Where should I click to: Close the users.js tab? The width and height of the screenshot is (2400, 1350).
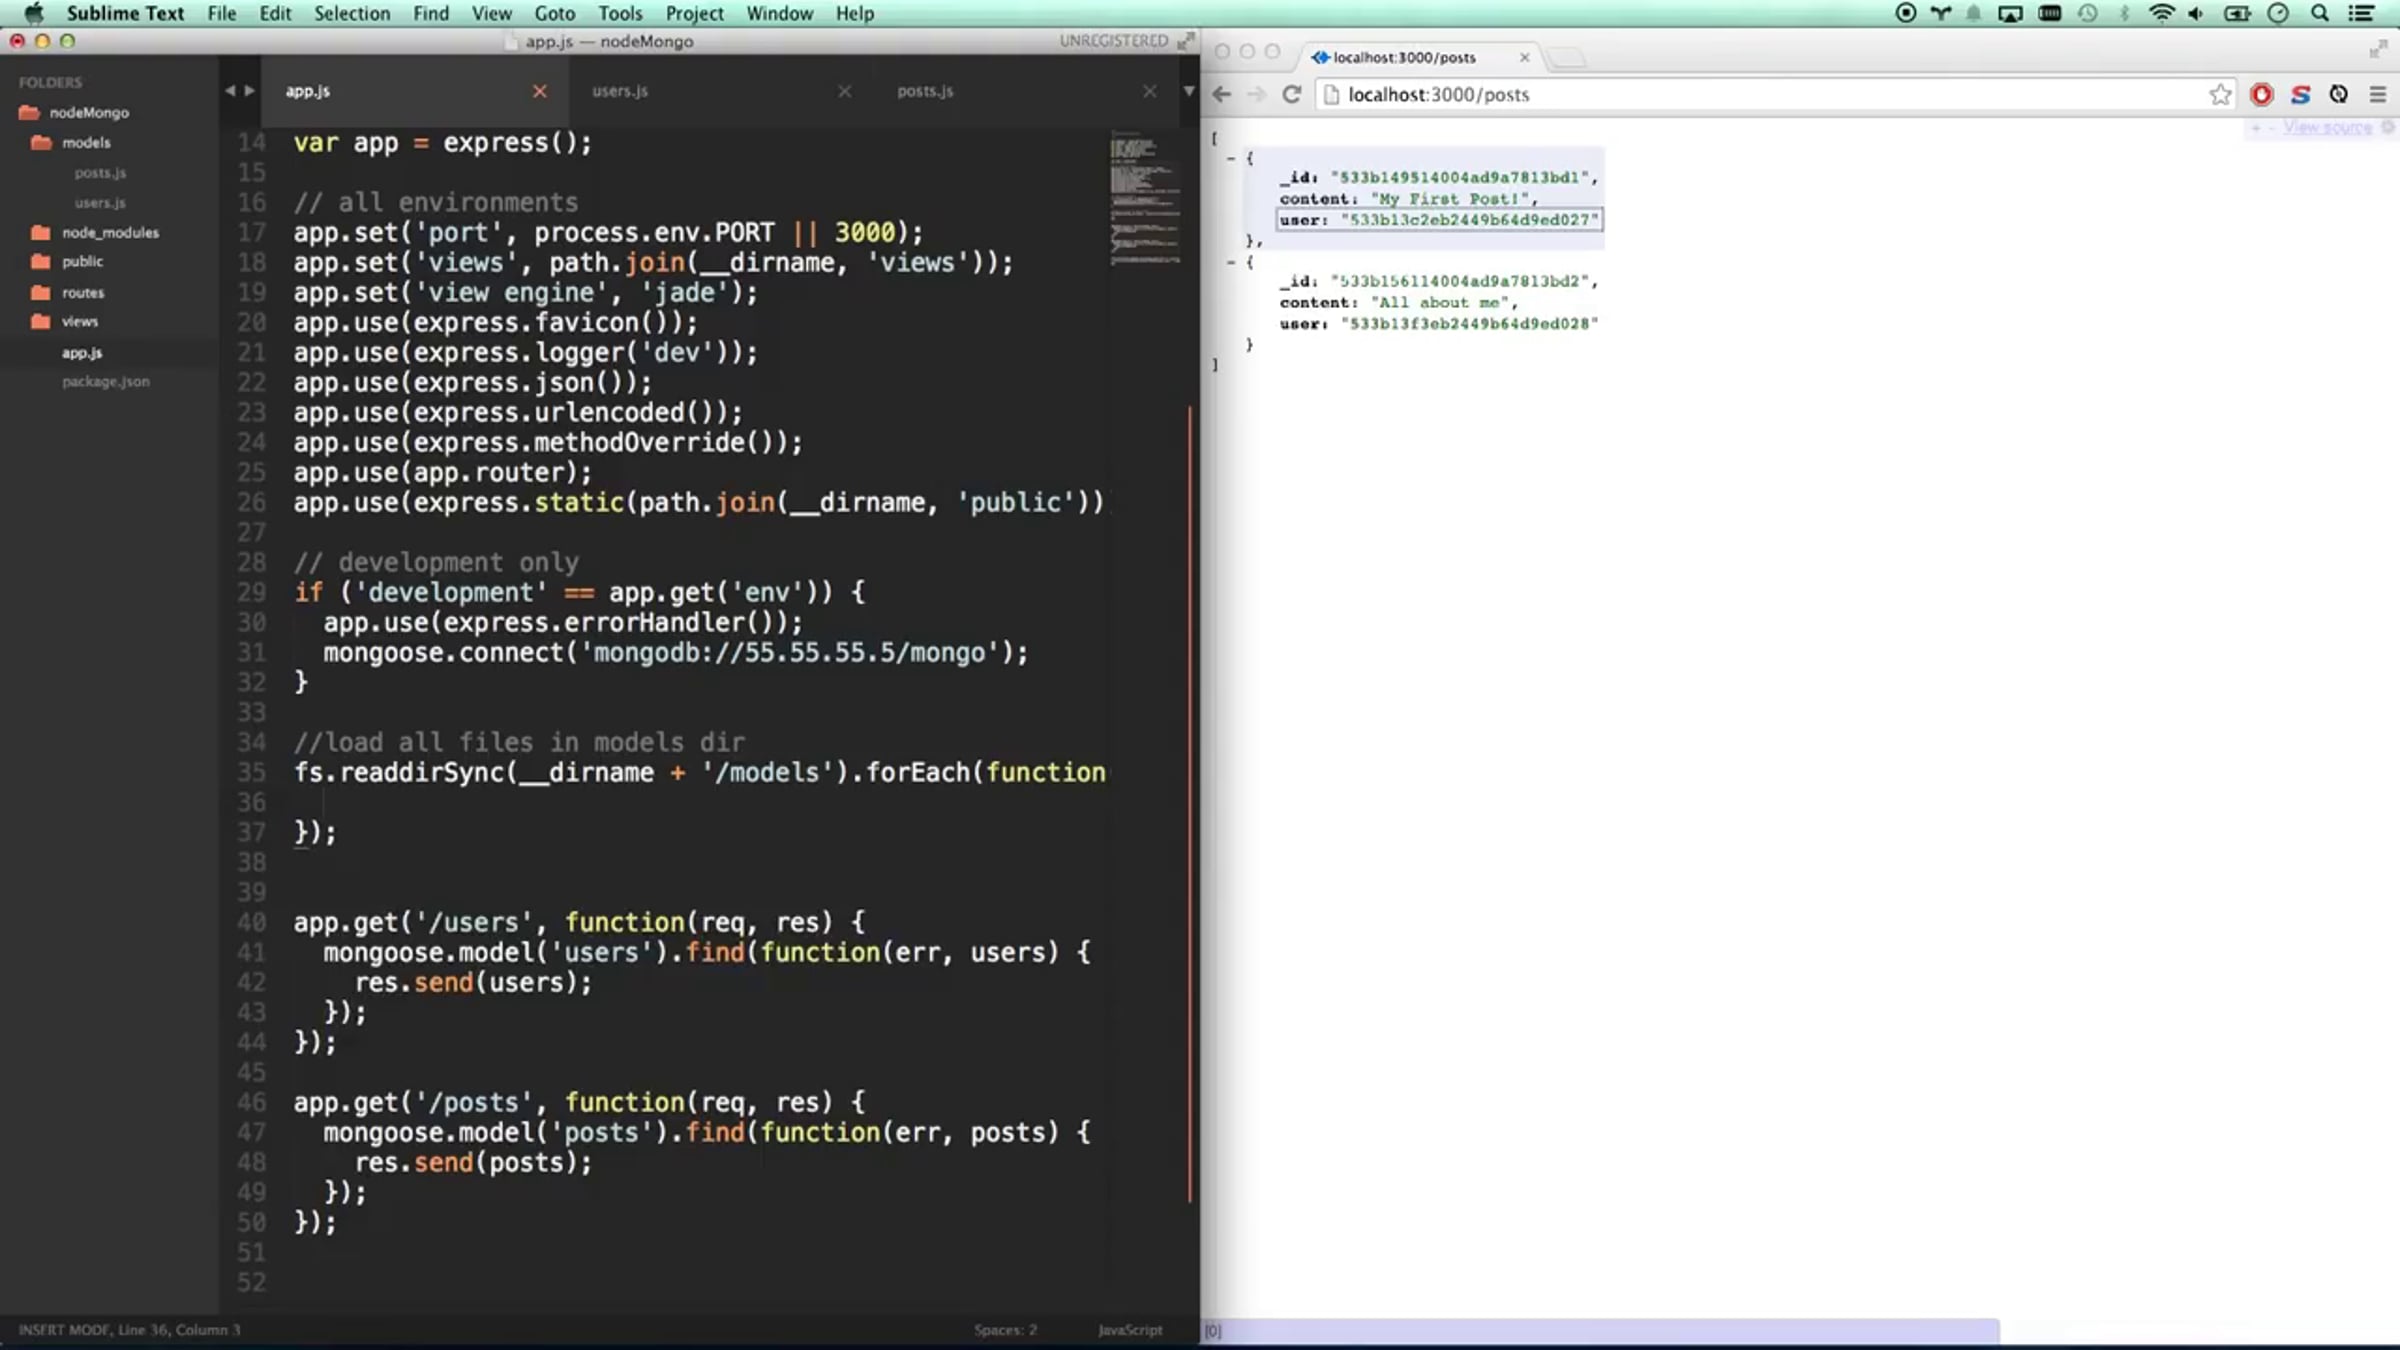tap(845, 91)
